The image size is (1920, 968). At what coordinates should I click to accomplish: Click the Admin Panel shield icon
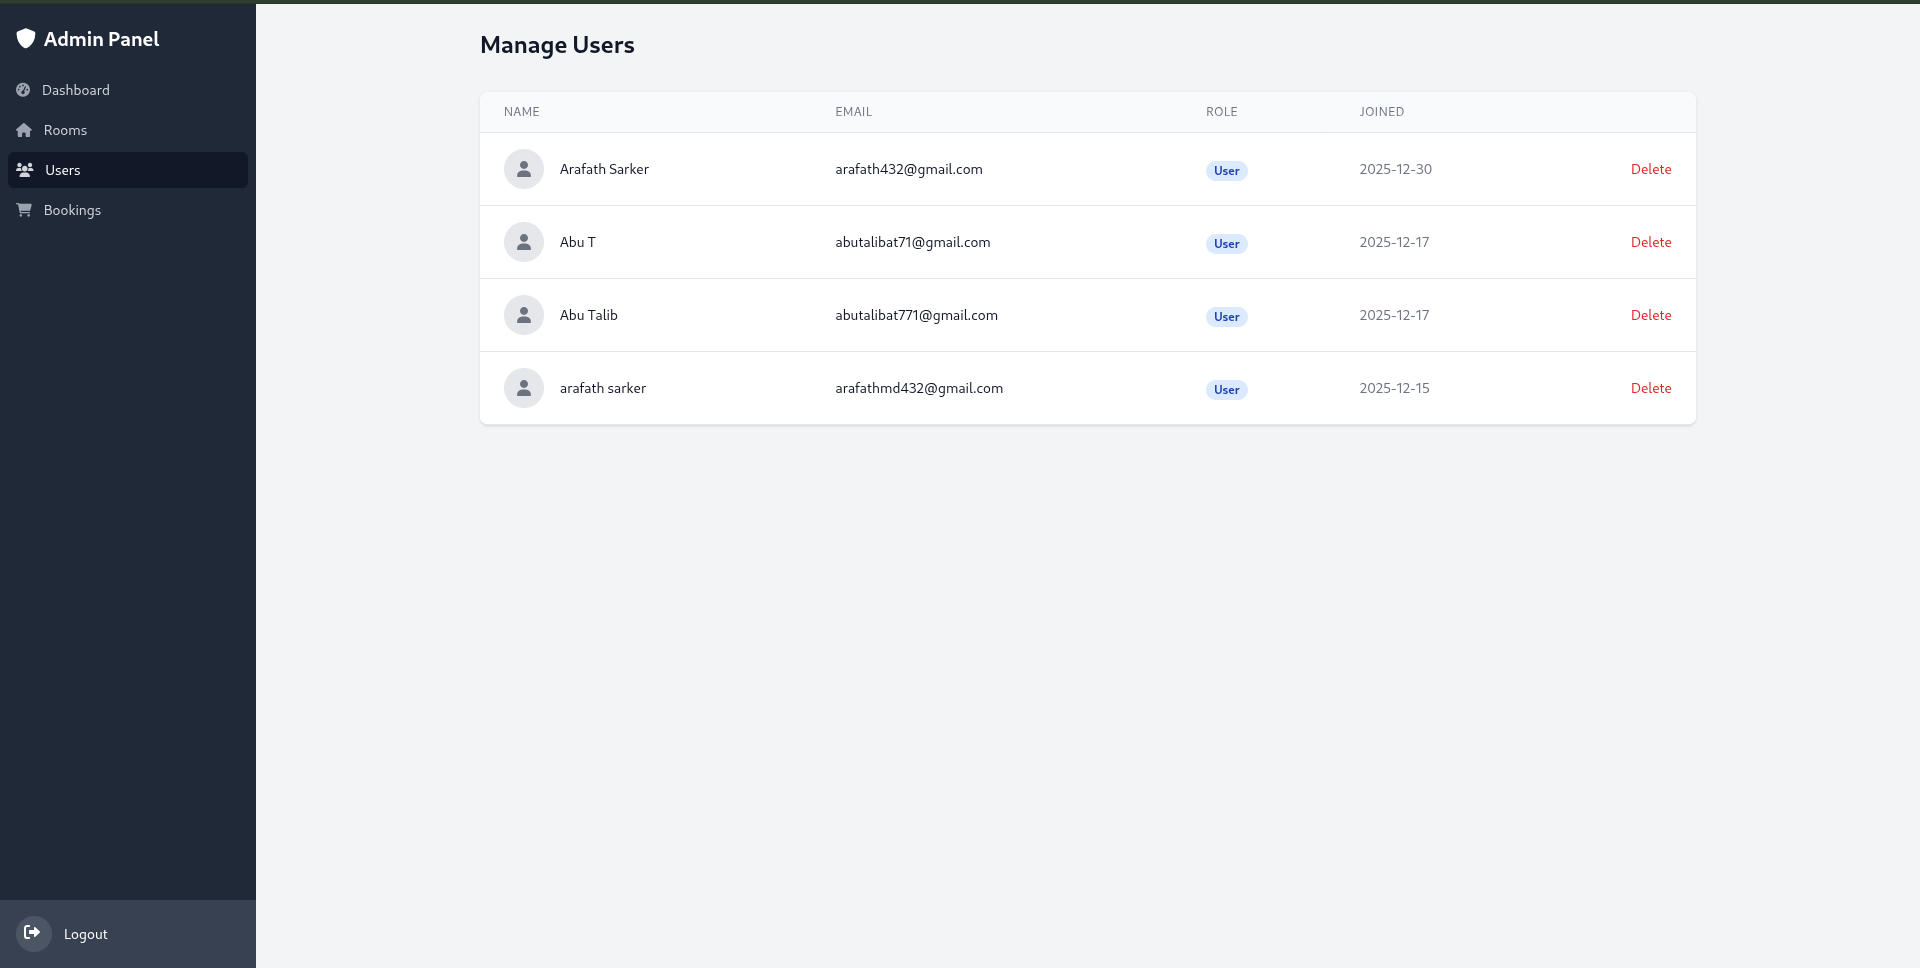[26, 39]
